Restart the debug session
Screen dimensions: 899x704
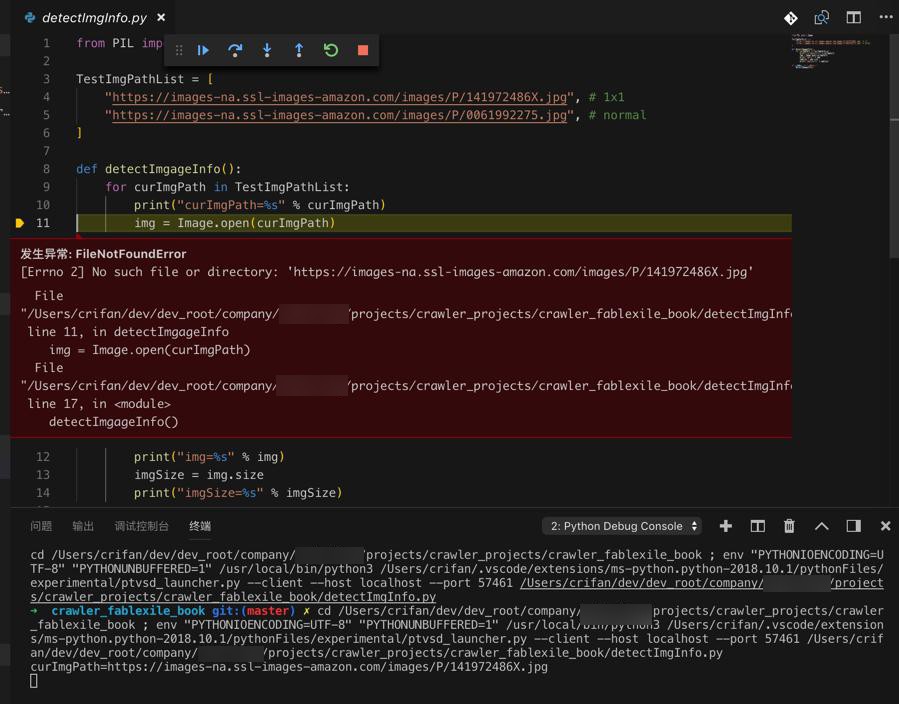(331, 50)
